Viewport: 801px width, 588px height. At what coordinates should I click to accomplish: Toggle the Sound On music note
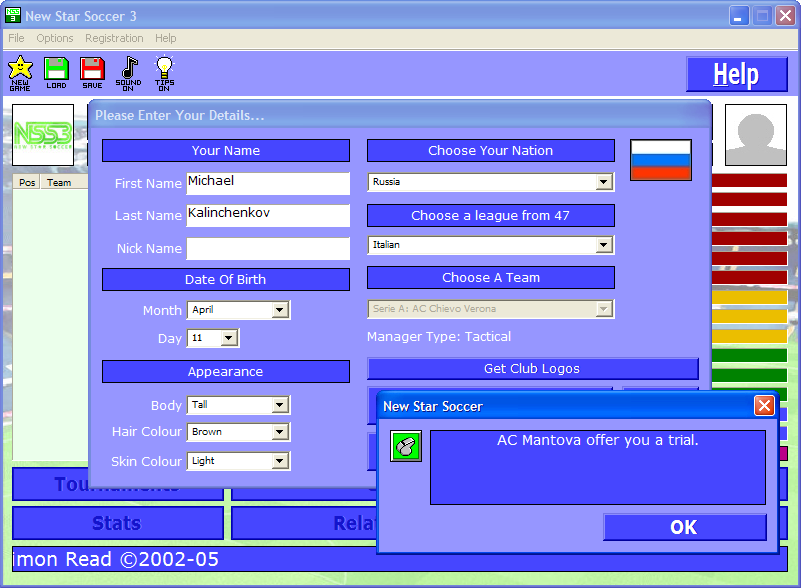(128, 72)
